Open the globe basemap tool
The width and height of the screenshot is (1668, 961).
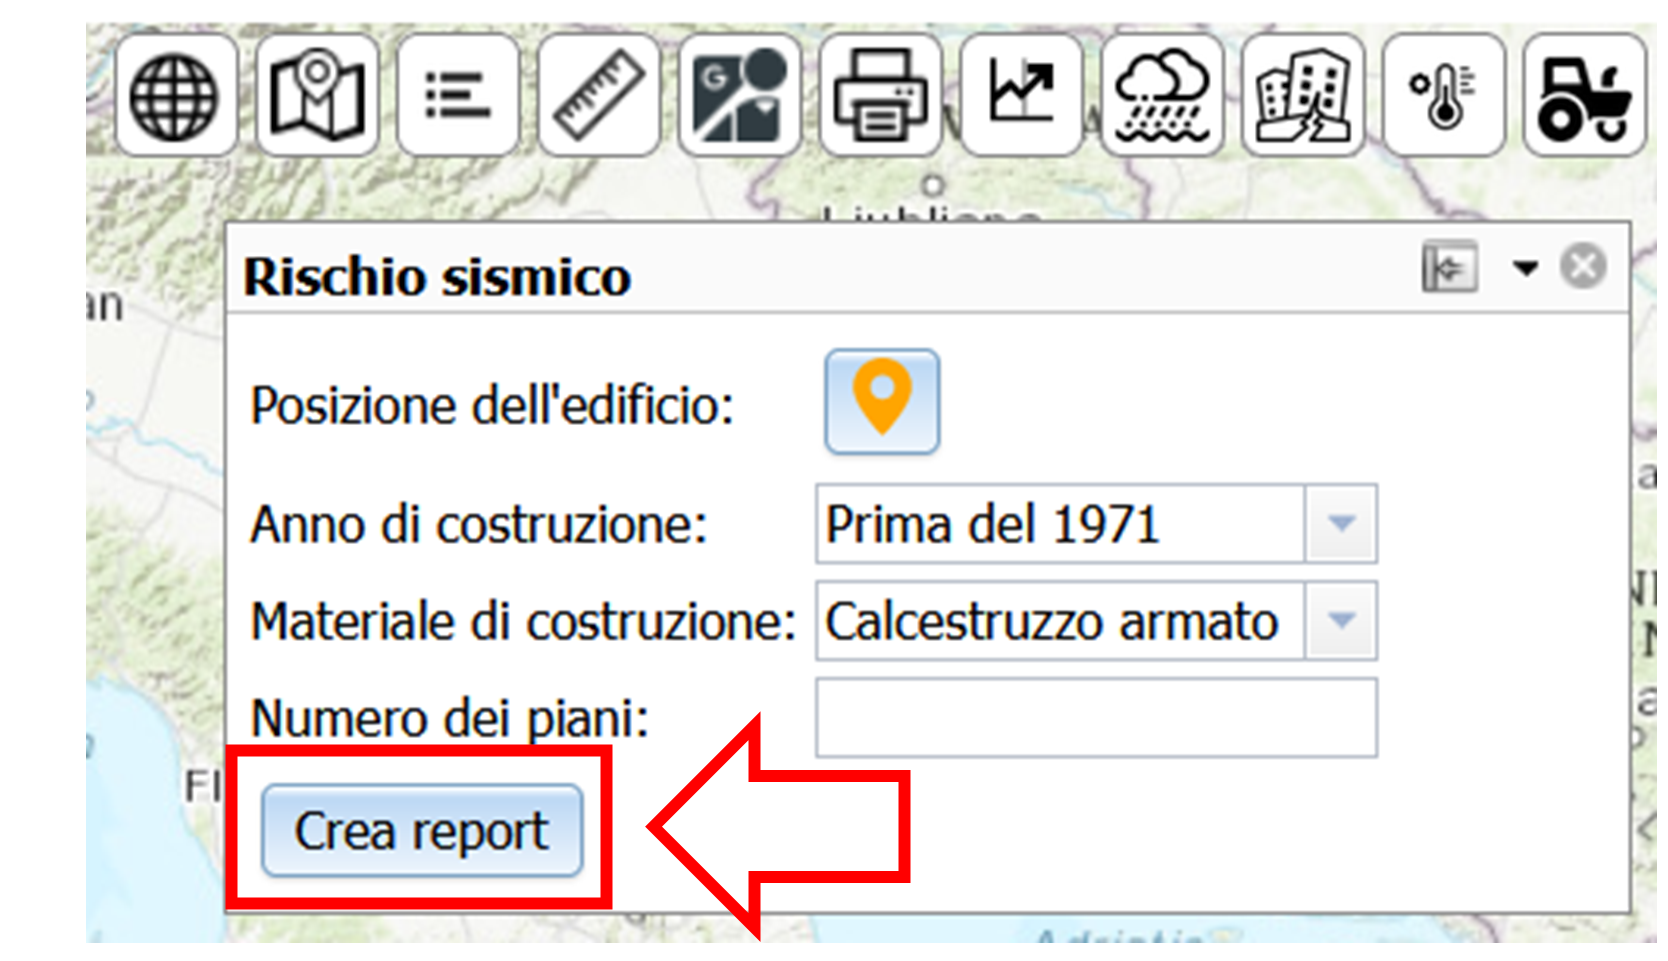pyautogui.click(x=176, y=95)
